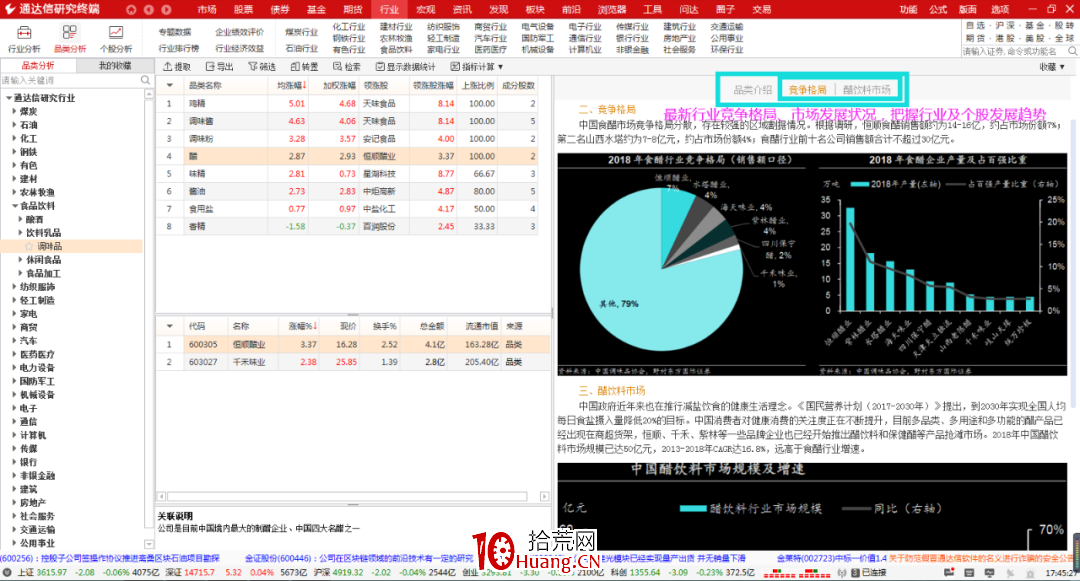Open 企业绩效评价 link
The image size is (1080, 581).
pos(239,32)
